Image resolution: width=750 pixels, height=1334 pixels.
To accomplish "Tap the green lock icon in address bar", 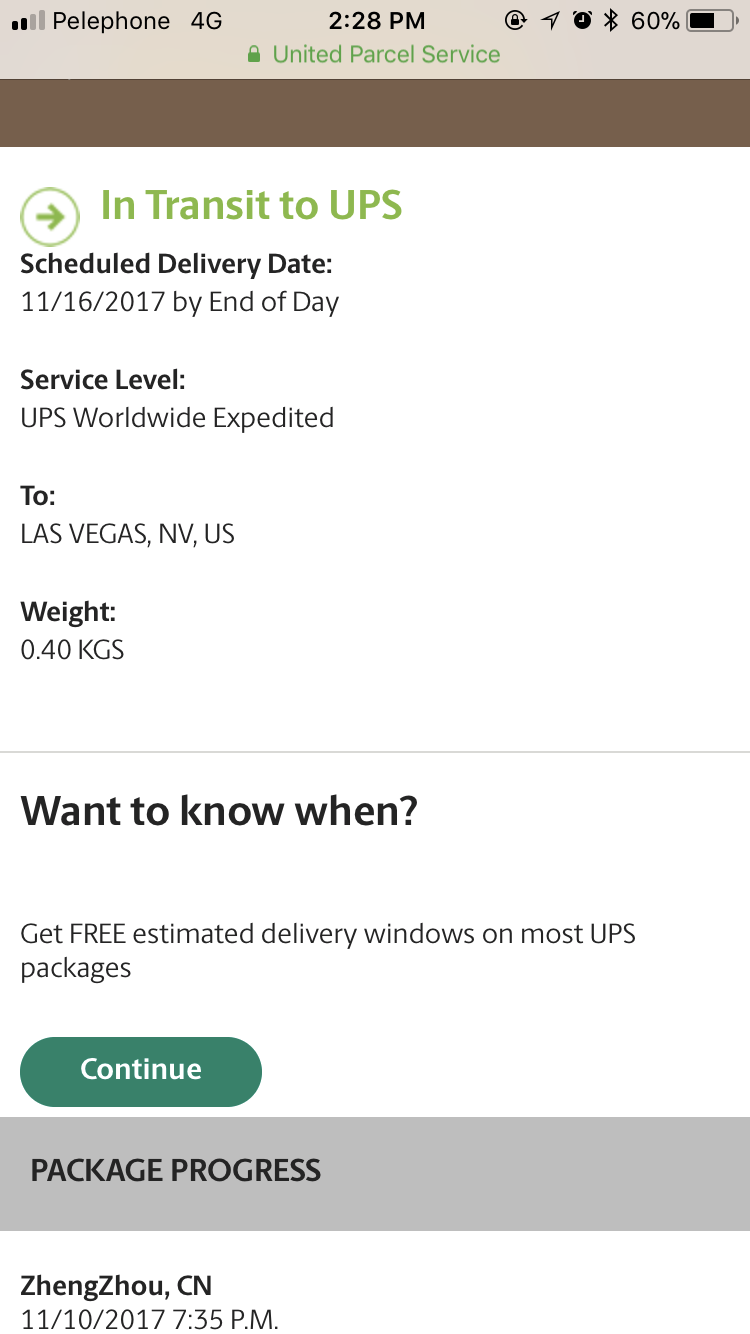I will pyautogui.click(x=254, y=55).
